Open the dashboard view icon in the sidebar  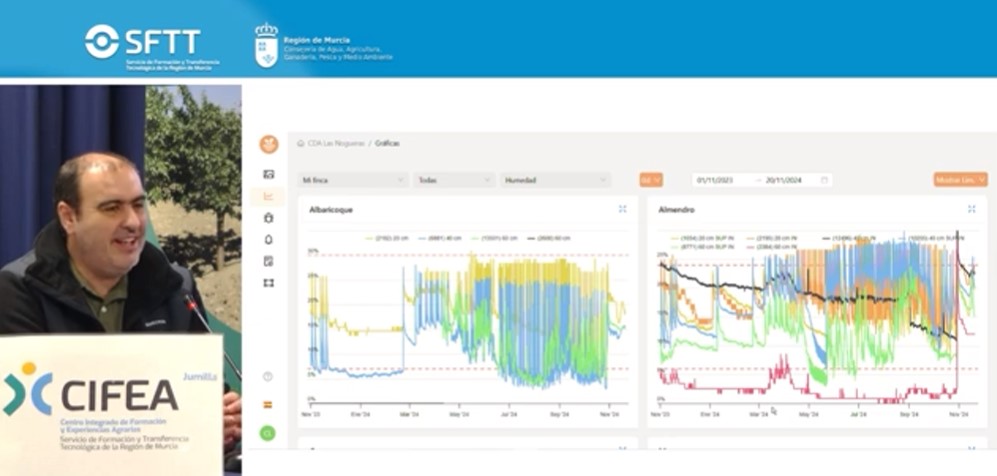click(268, 174)
